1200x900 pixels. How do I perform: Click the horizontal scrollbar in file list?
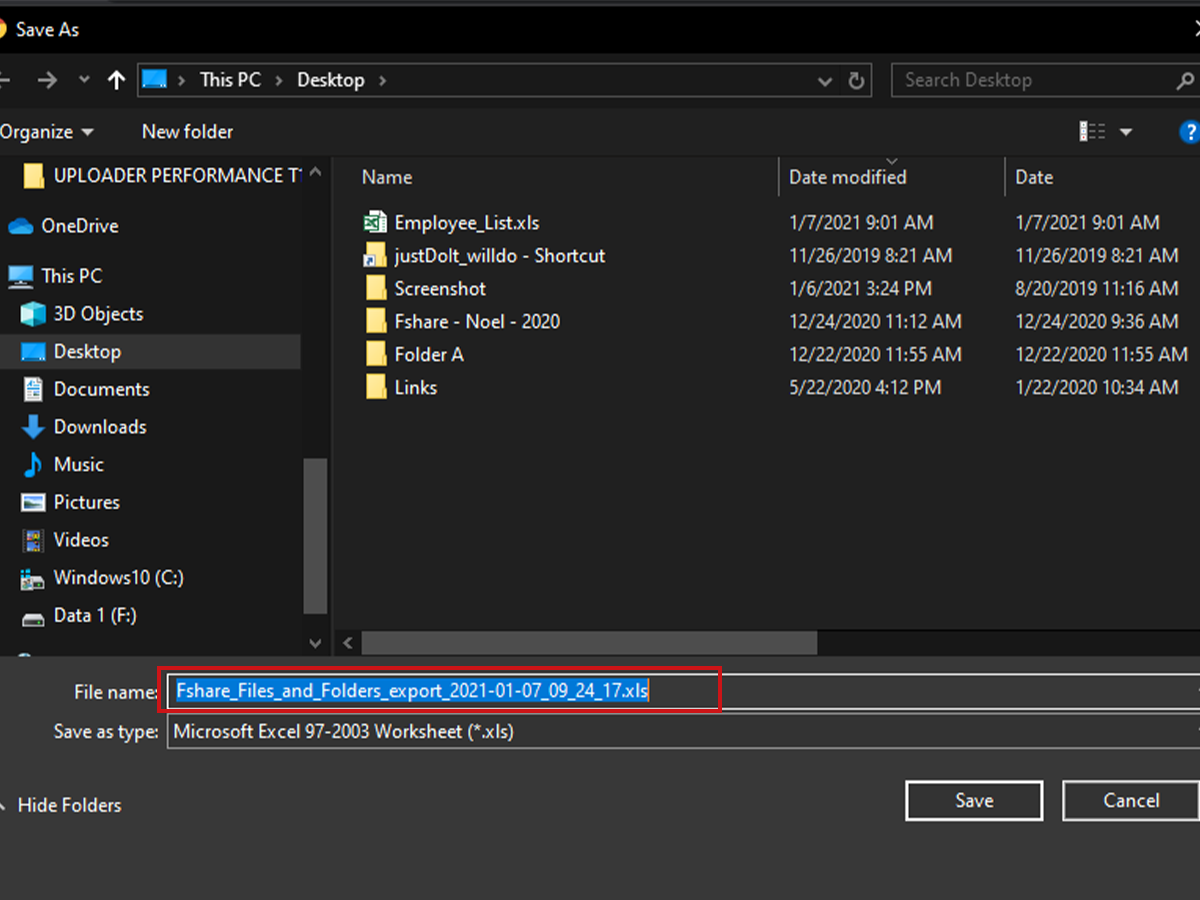click(589, 642)
